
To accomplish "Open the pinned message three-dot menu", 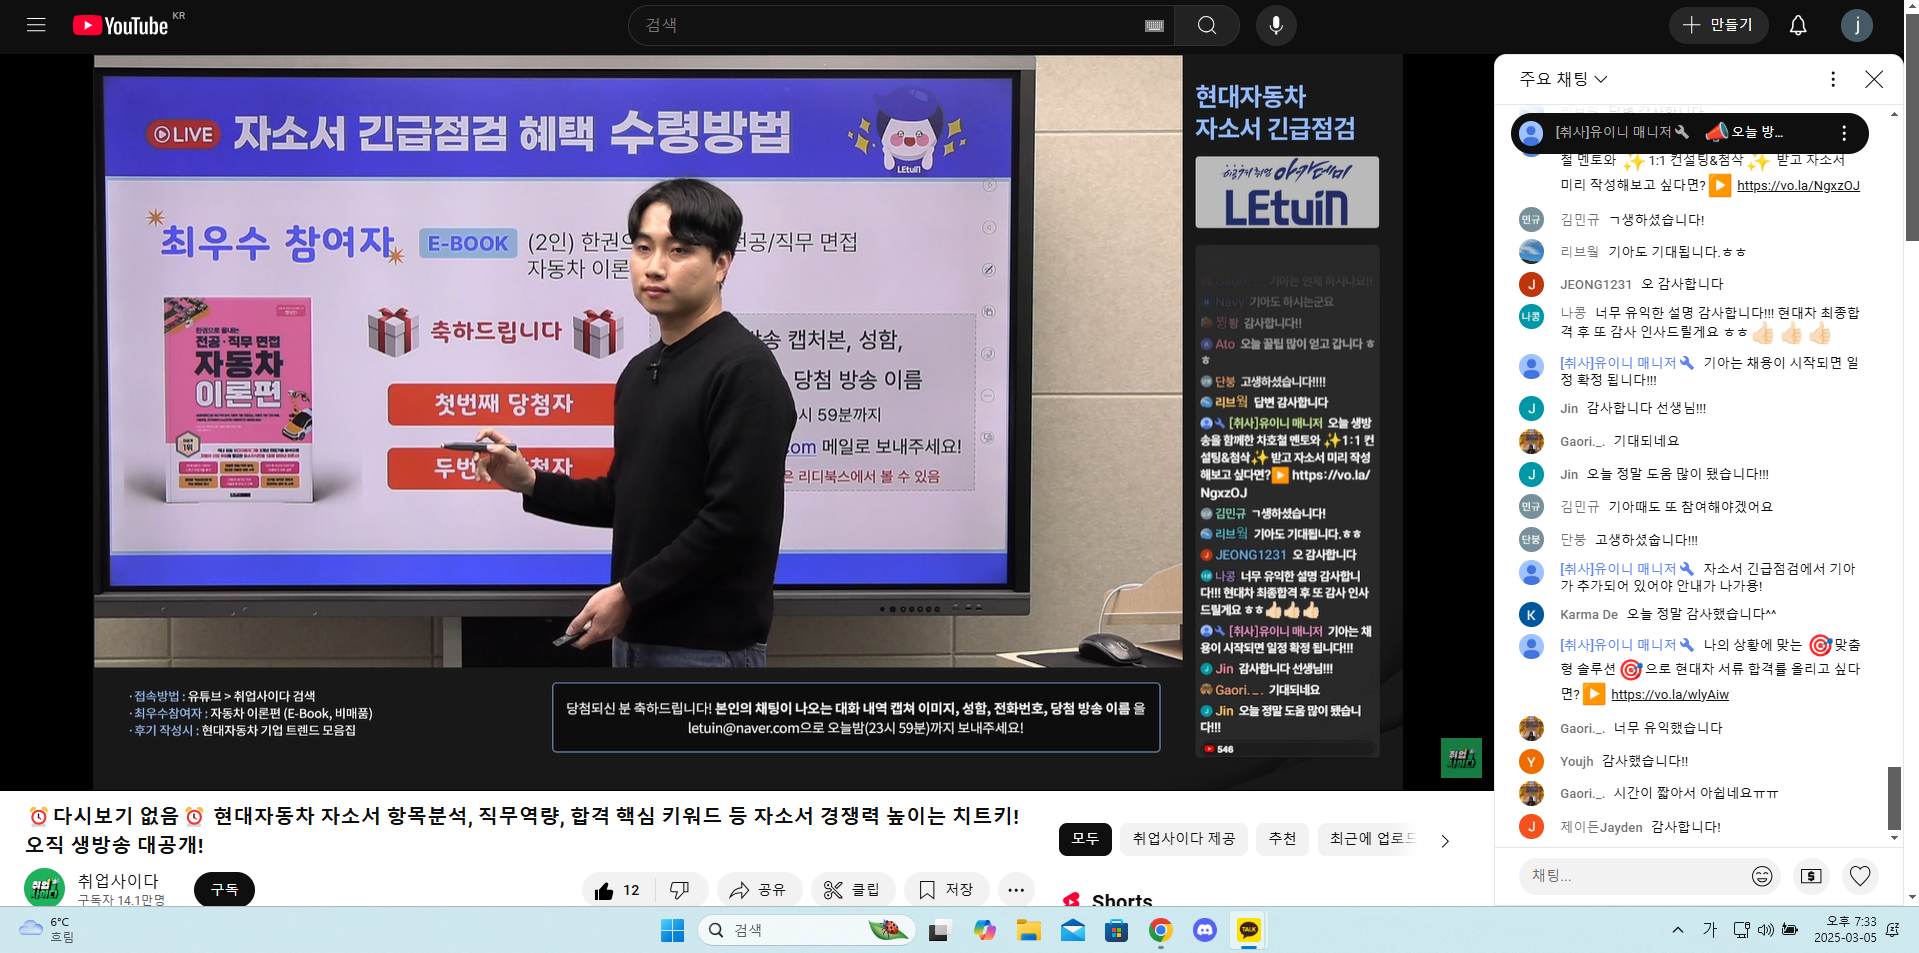I will 1844,133.
